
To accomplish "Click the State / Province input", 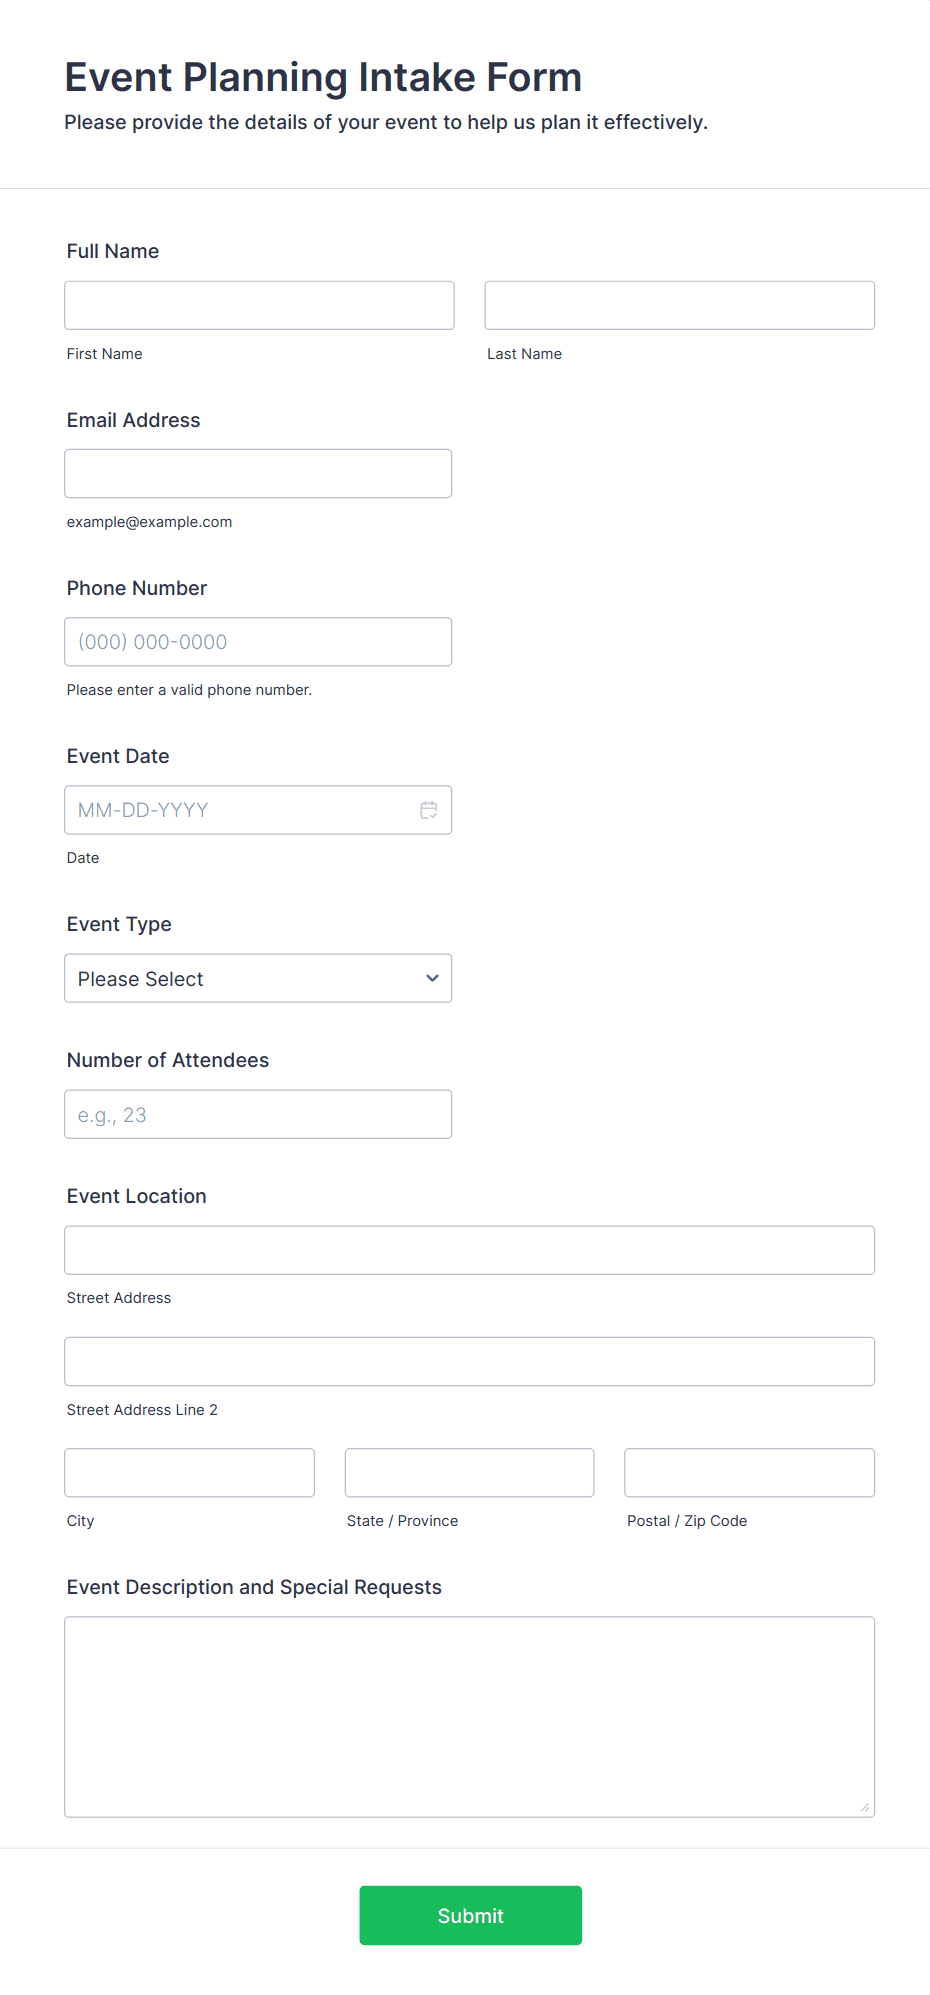I will click(469, 1472).
